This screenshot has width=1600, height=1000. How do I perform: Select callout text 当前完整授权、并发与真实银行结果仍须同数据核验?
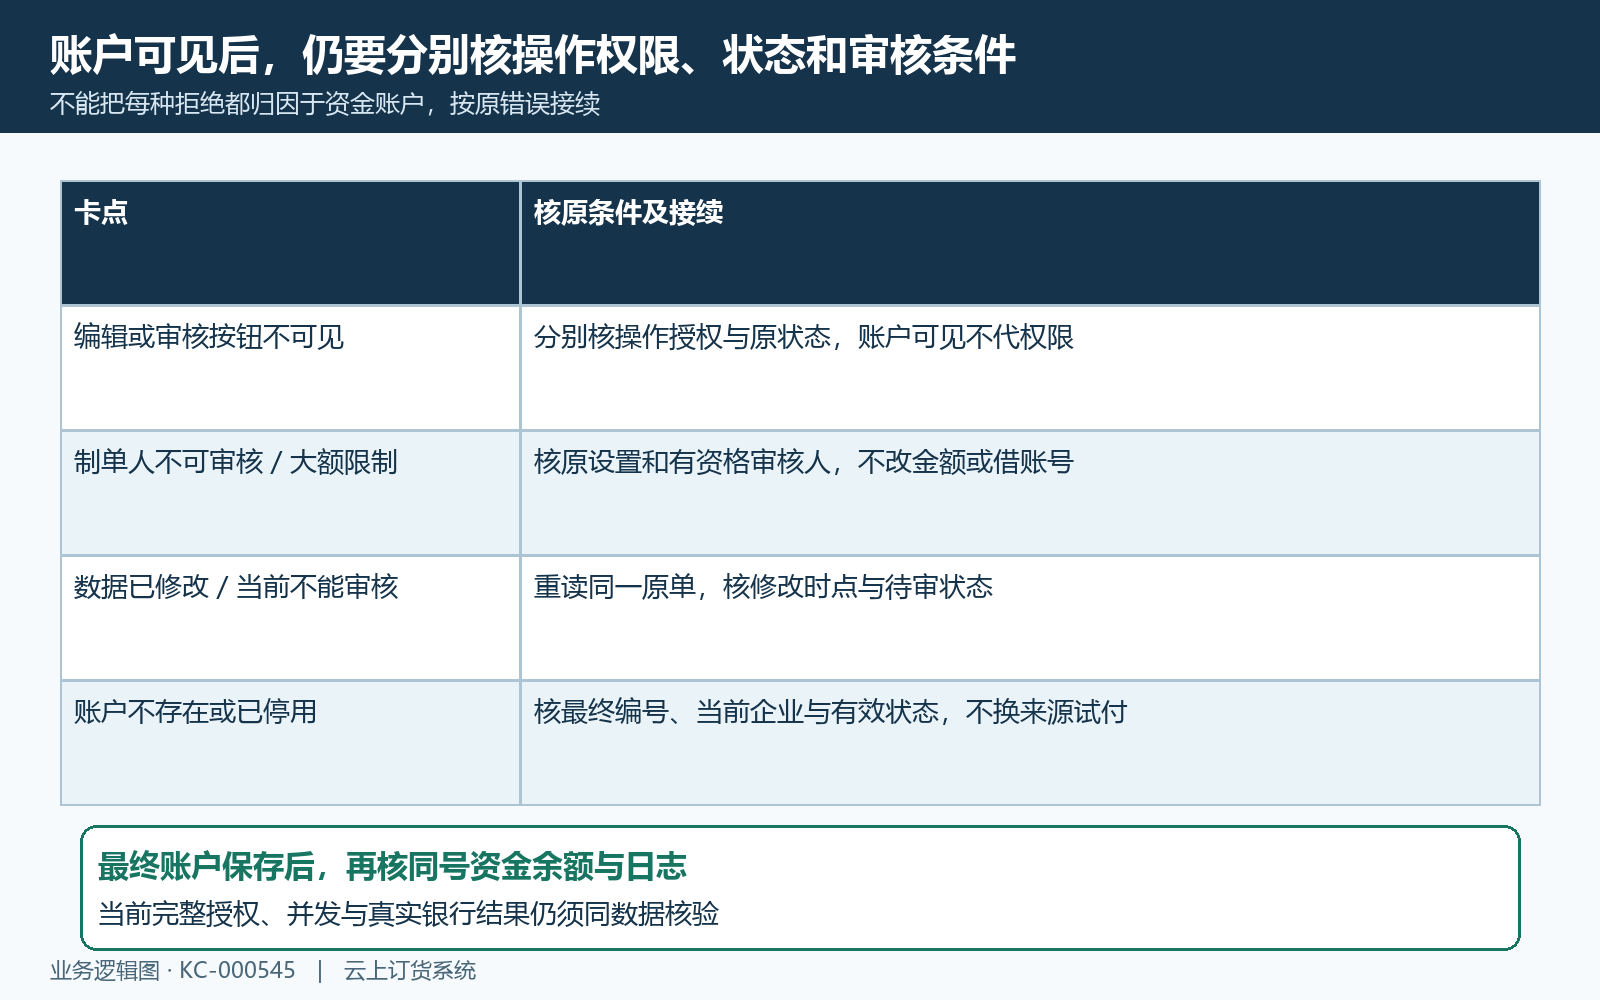pyautogui.click(x=408, y=914)
